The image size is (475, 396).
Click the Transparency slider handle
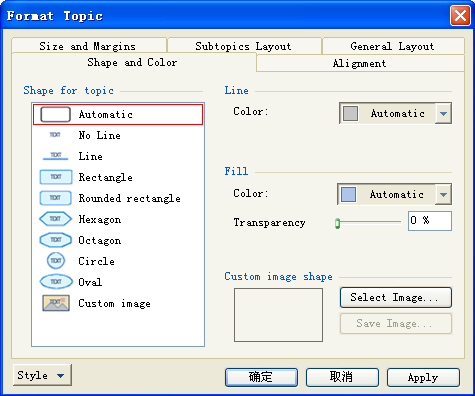338,223
